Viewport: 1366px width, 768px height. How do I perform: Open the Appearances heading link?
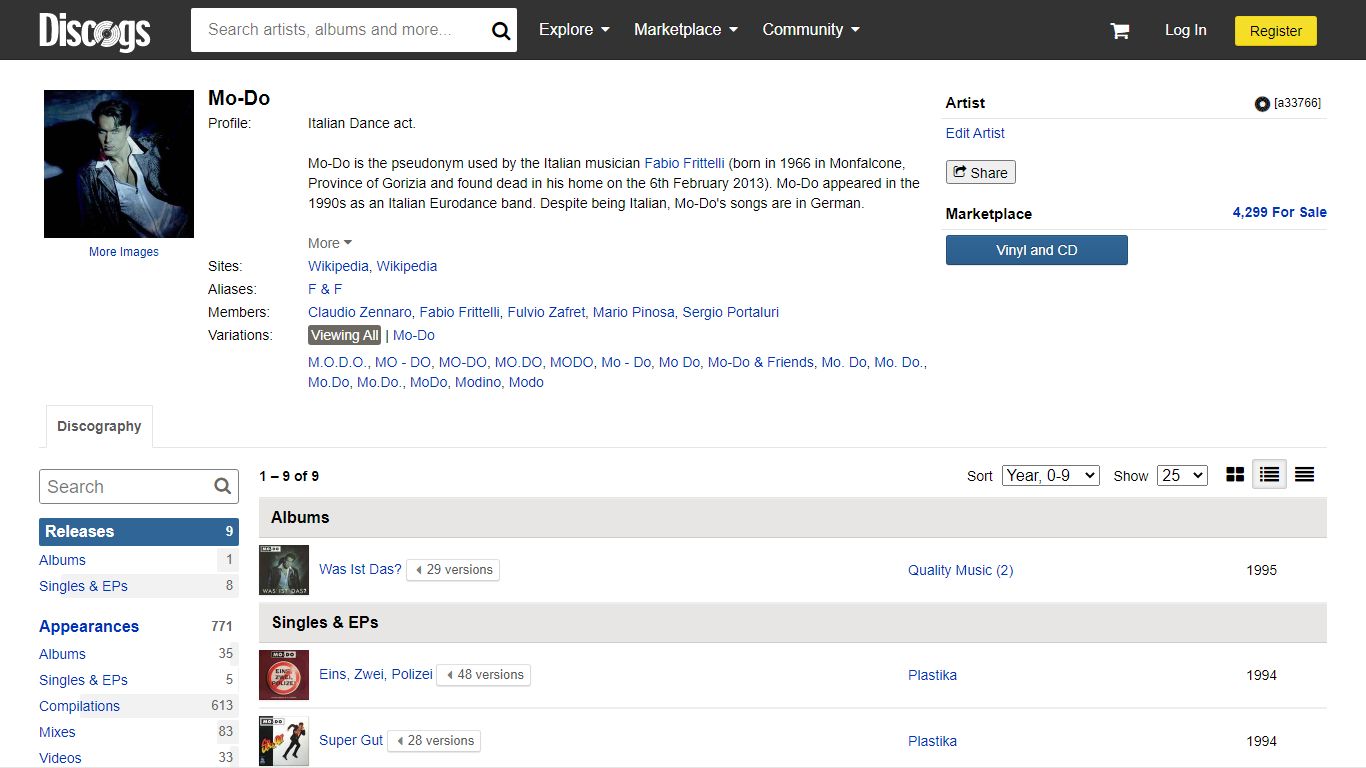[89, 627]
